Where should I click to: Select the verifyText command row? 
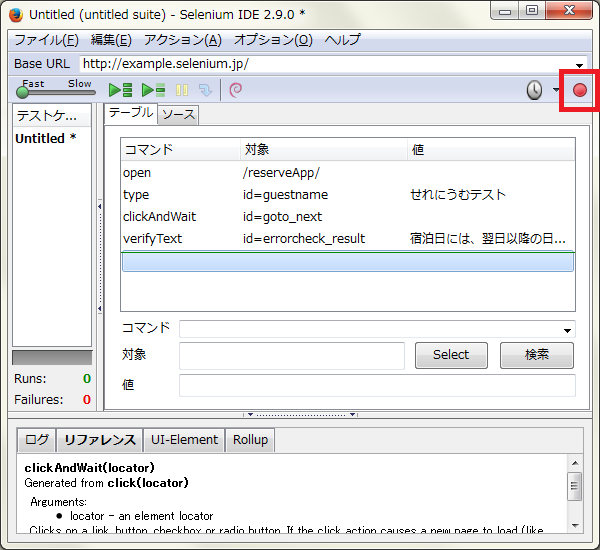tap(348, 239)
